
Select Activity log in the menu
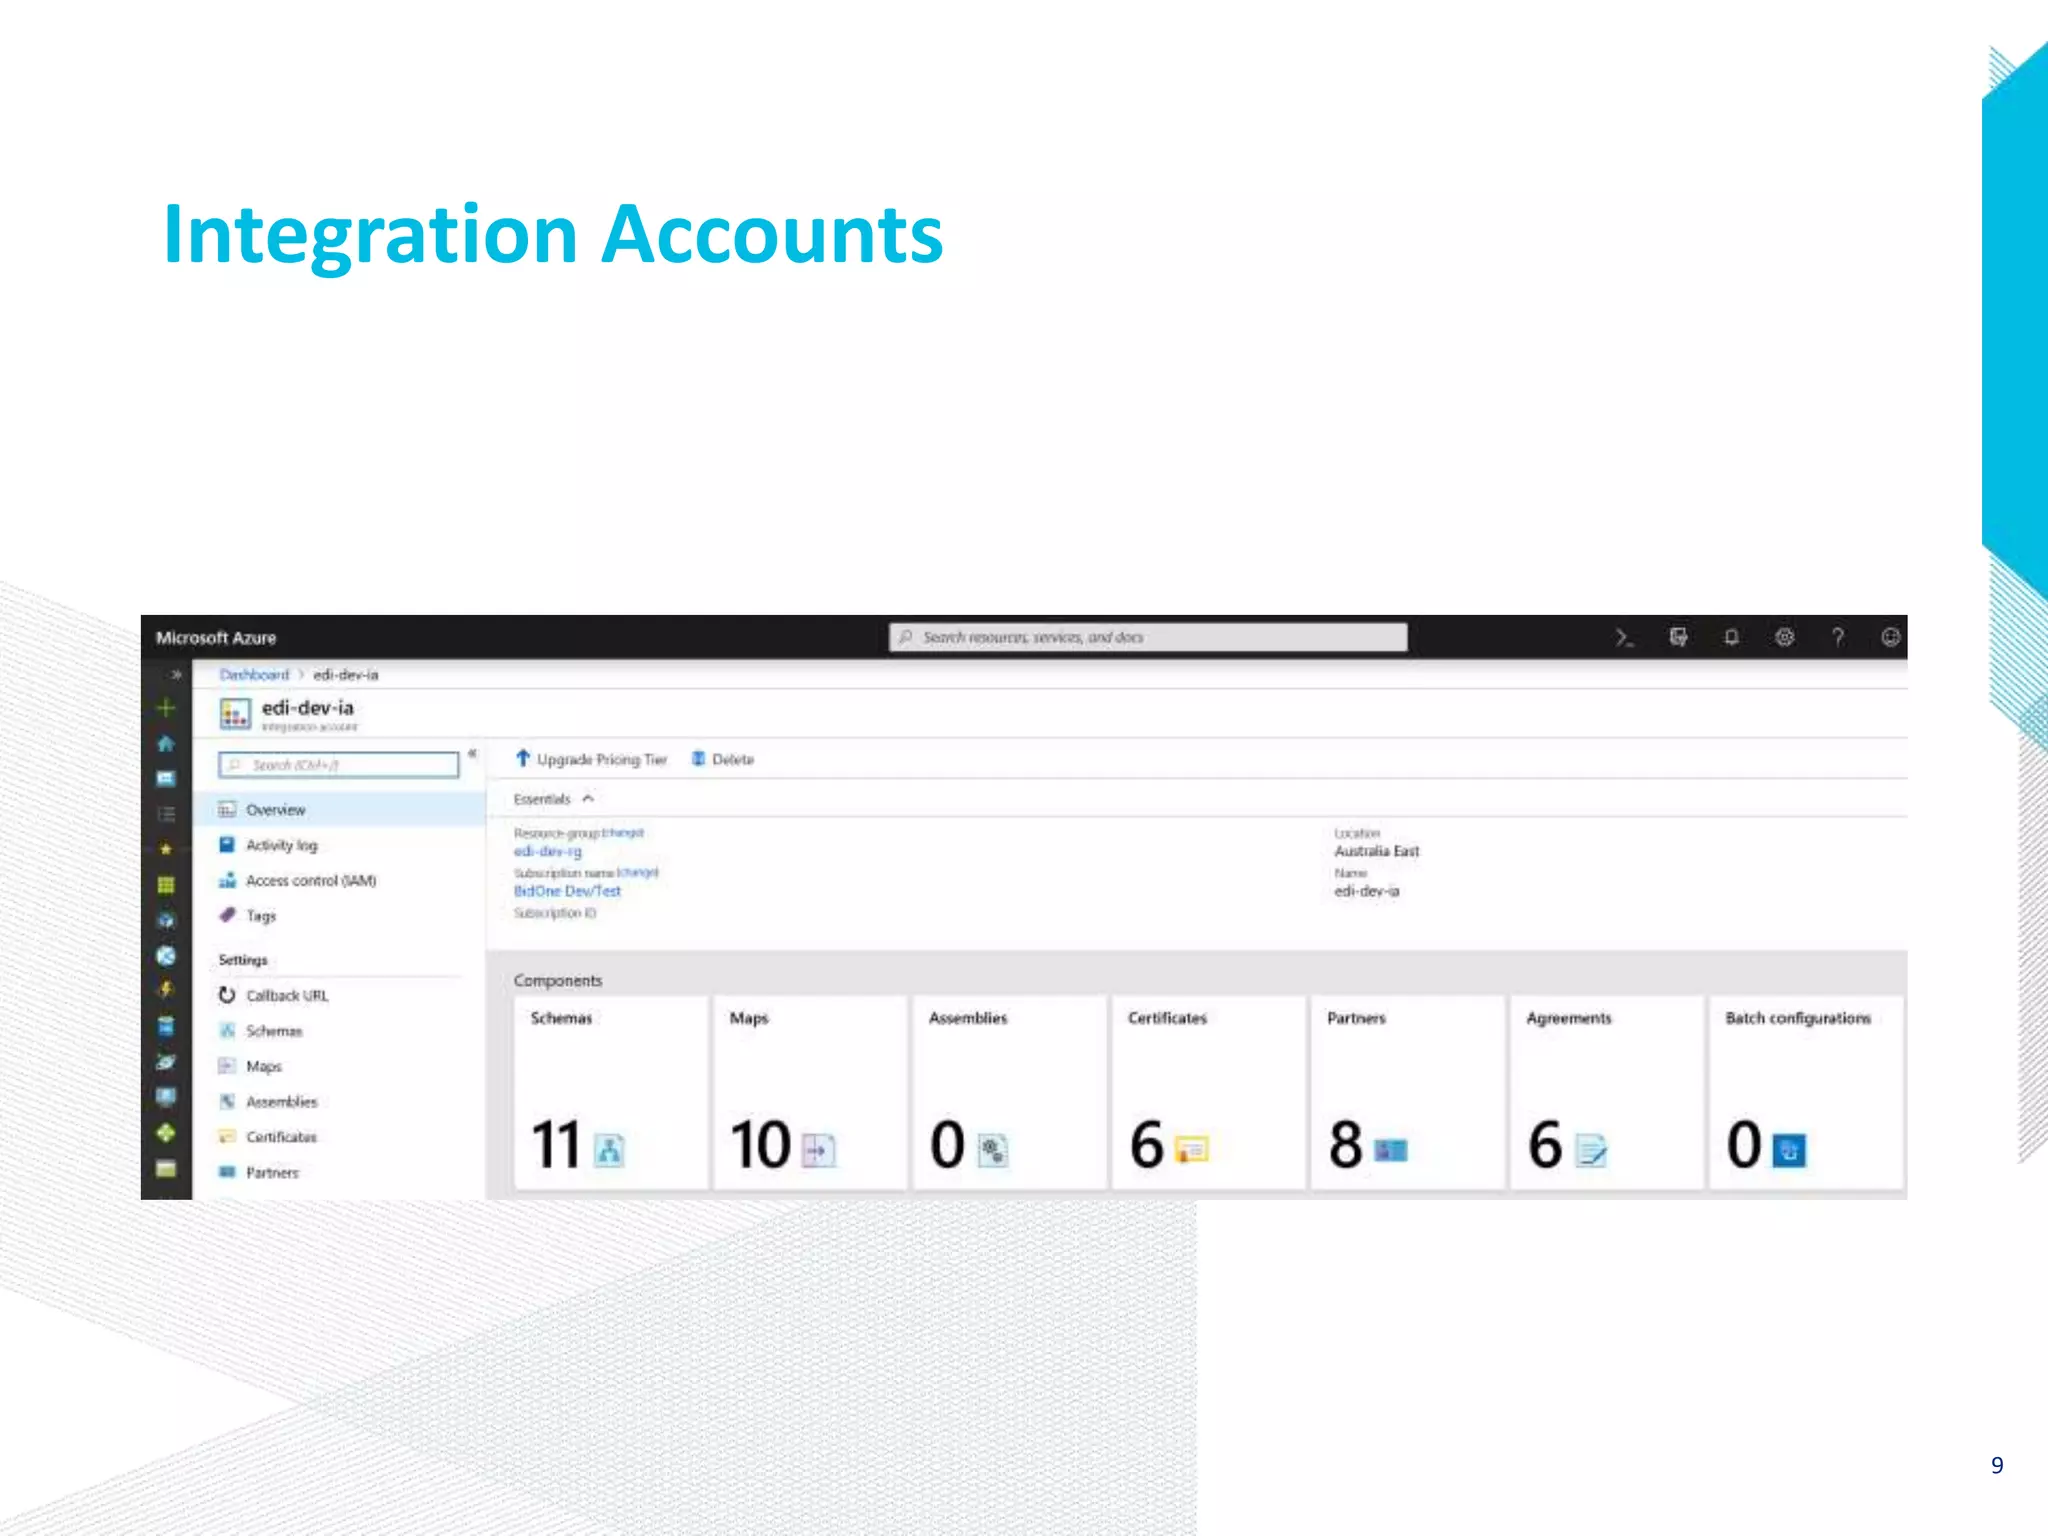pos(281,846)
